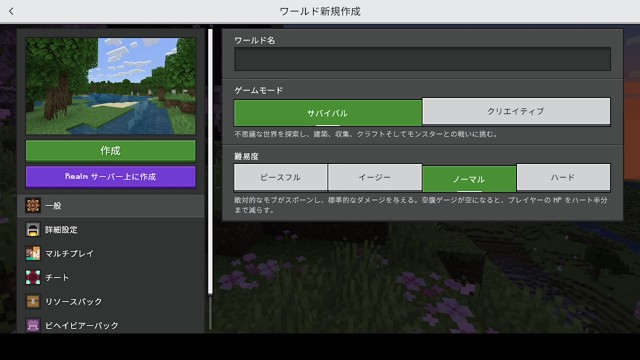Select クリエイティブ game mode
640x360 pixels.
click(x=516, y=111)
